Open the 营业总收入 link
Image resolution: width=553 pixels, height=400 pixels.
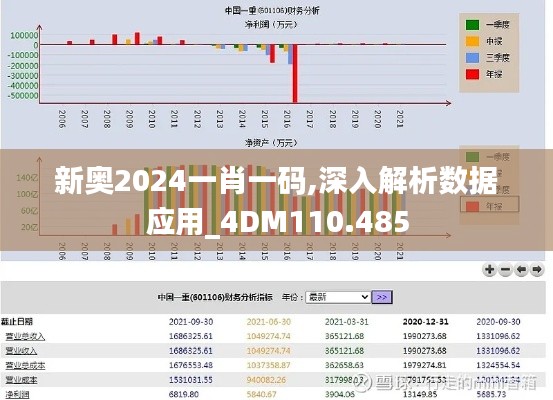pos(25,336)
